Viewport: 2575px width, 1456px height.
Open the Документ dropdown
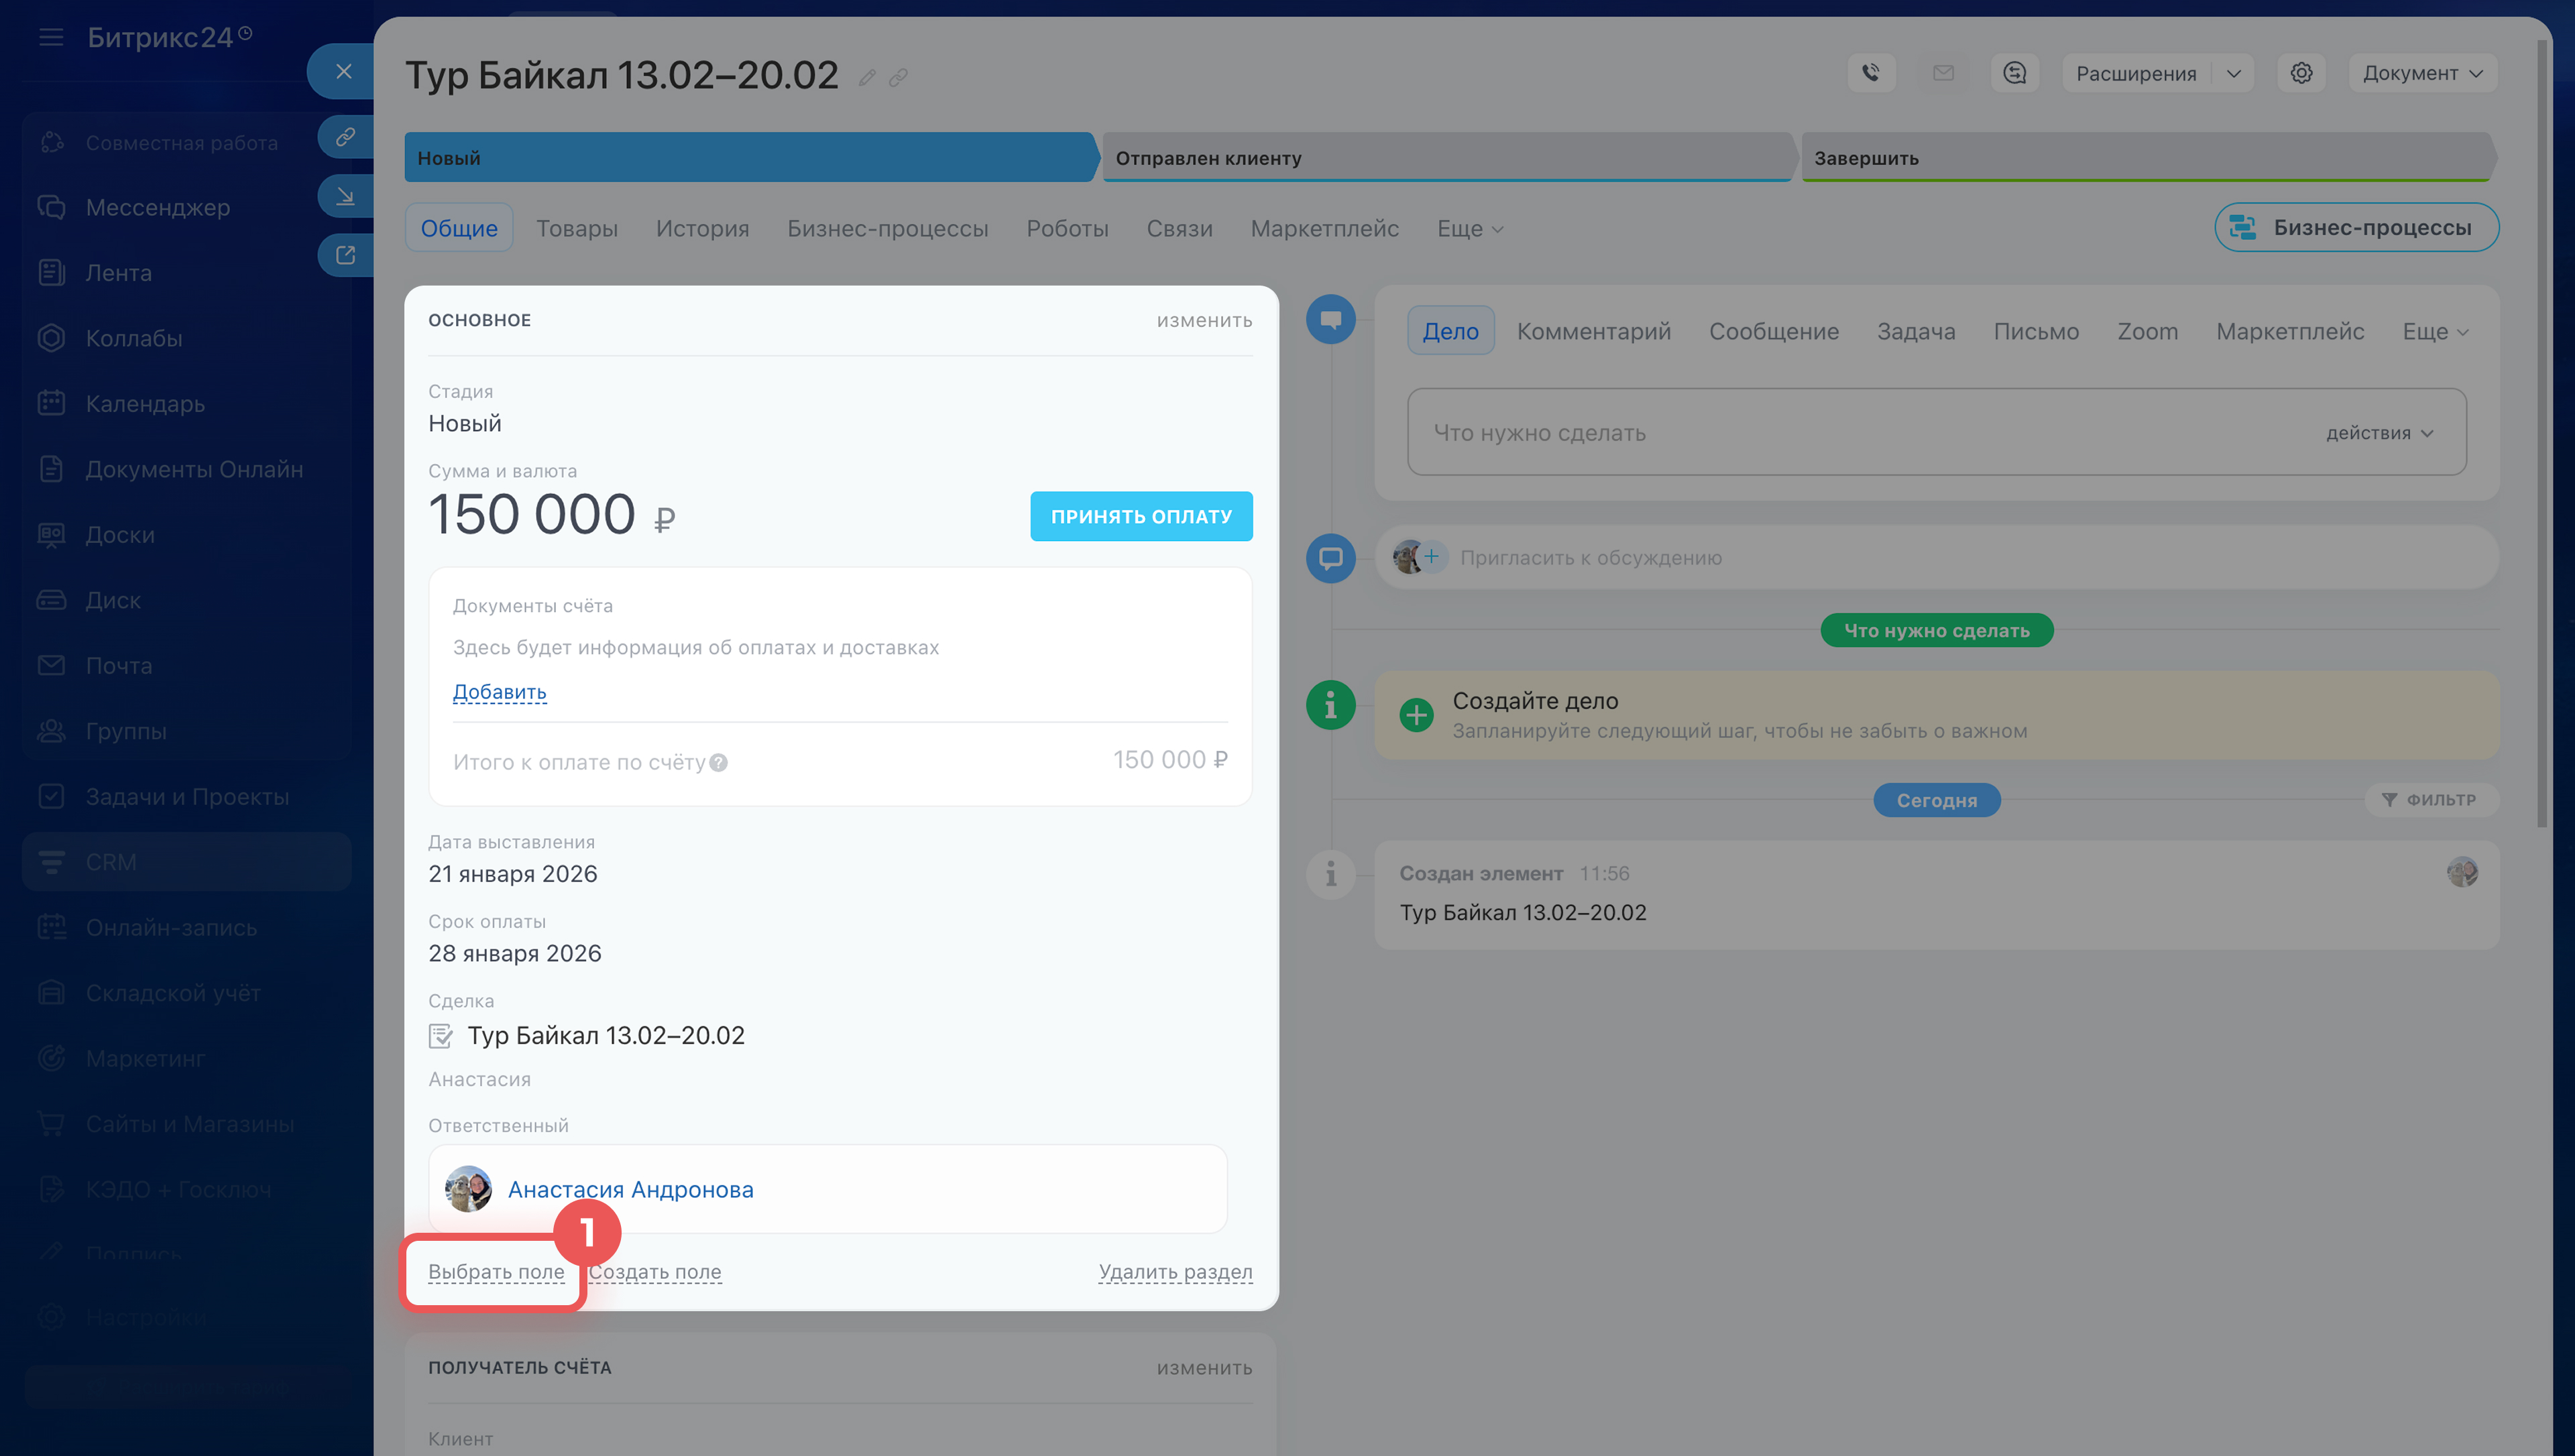2422,73
